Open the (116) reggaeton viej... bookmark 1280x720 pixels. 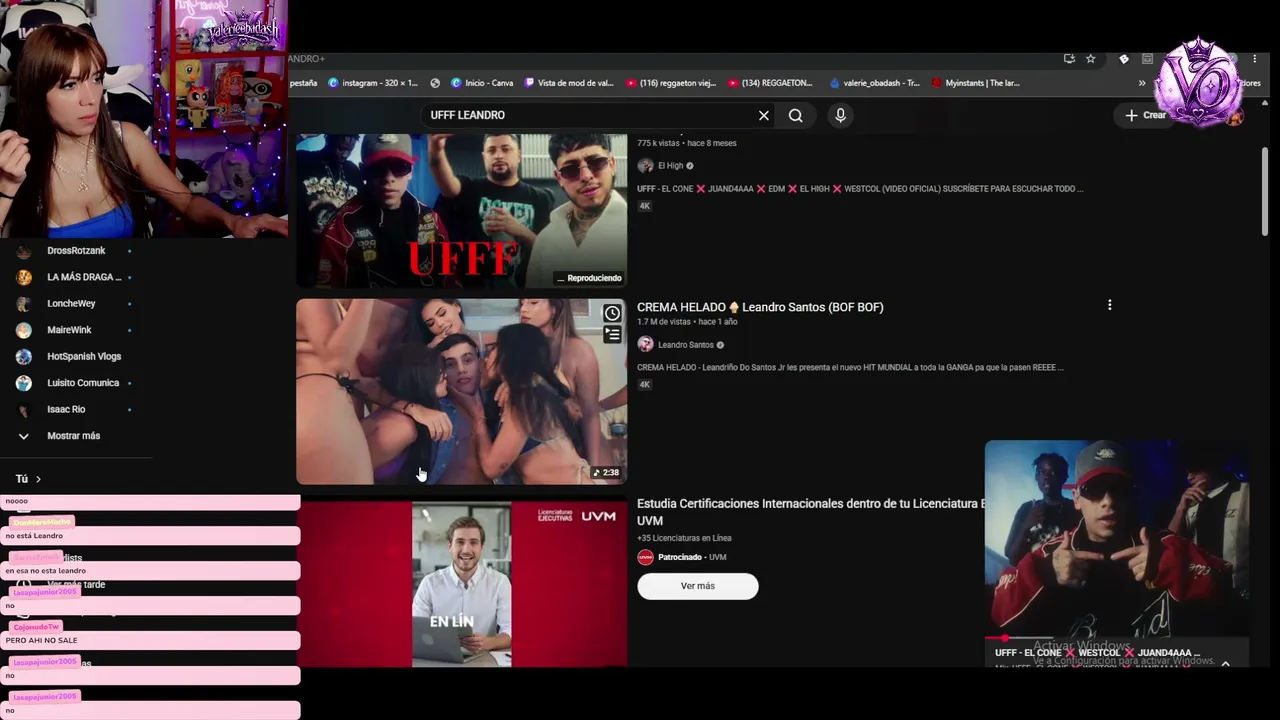coord(671,83)
